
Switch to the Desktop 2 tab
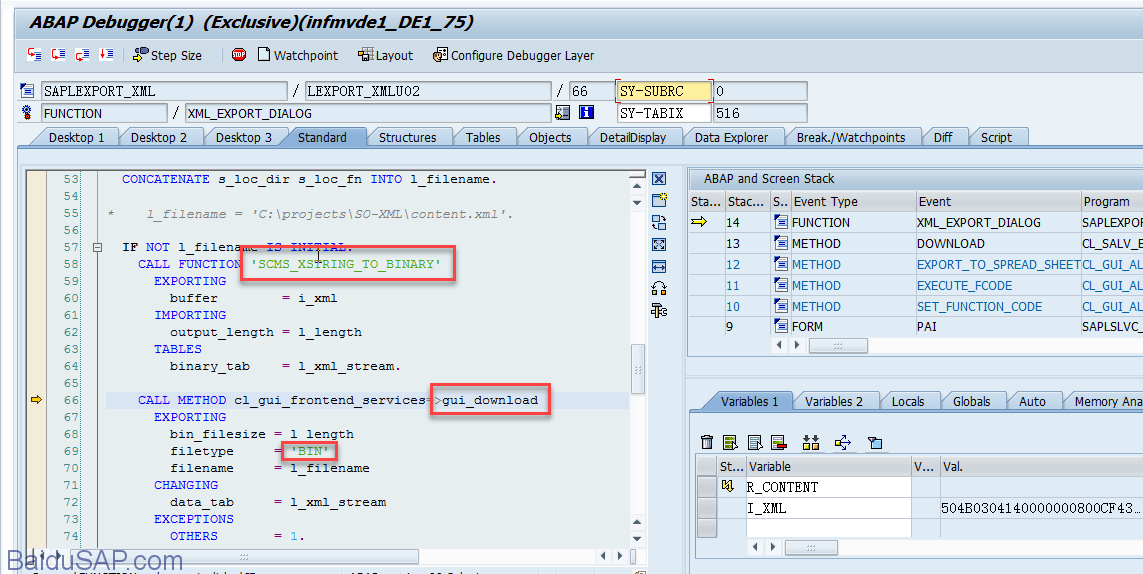point(158,137)
